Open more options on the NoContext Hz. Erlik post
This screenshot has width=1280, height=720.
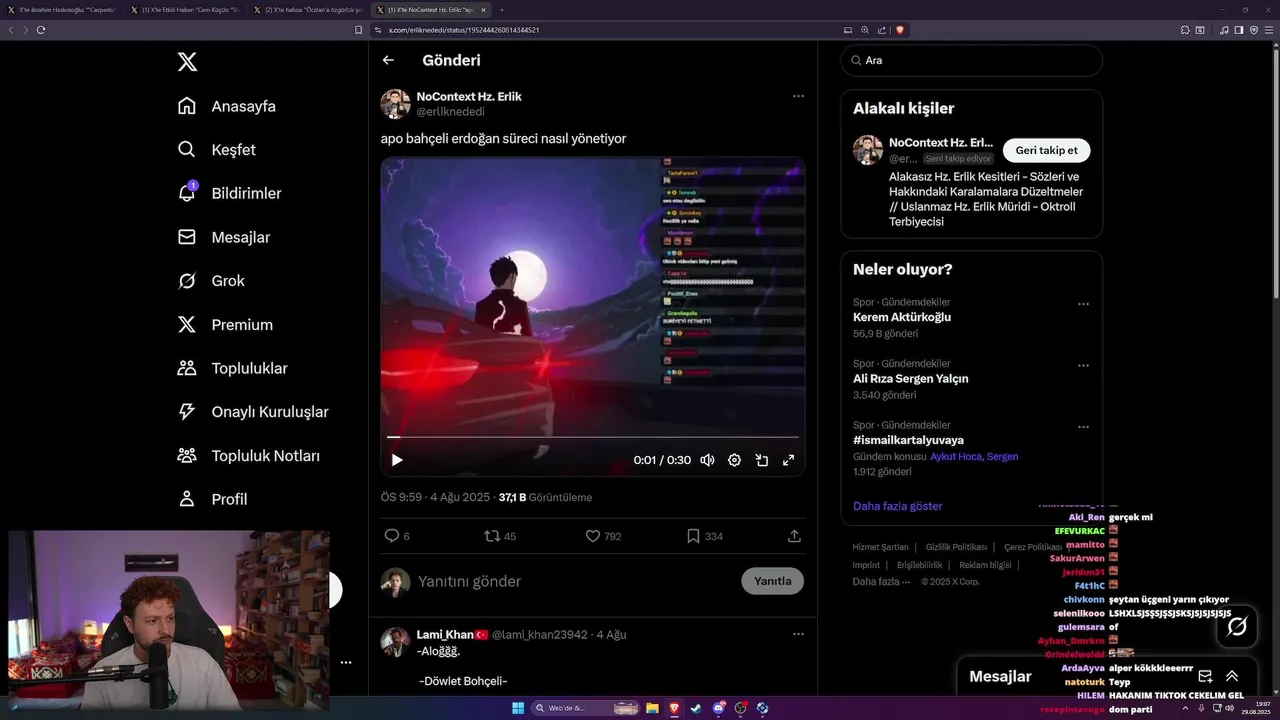click(798, 96)
